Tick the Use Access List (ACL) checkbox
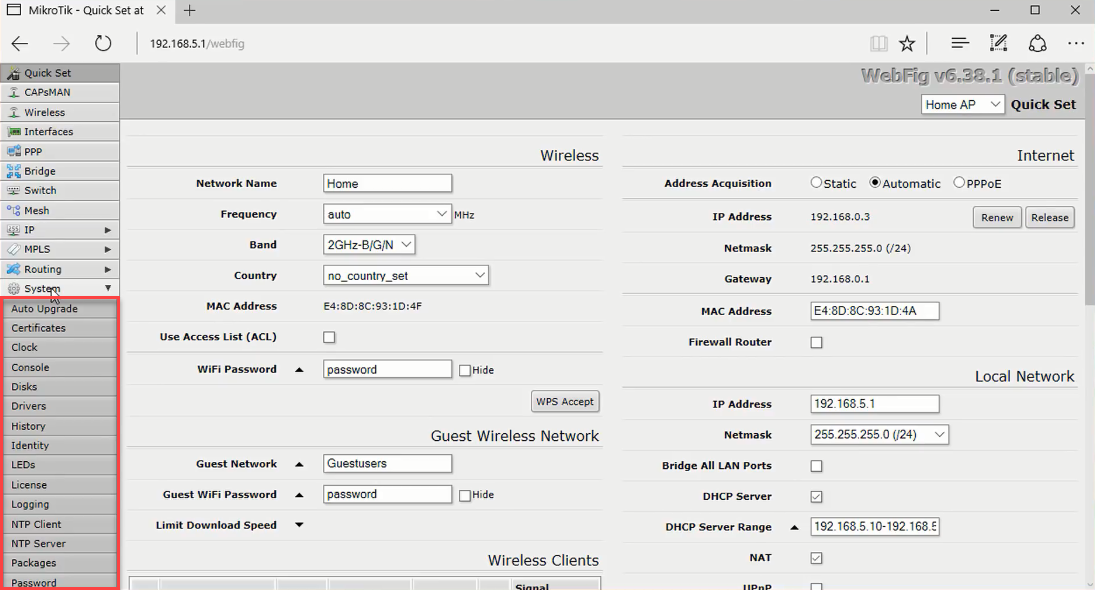 tap(329, 337)
